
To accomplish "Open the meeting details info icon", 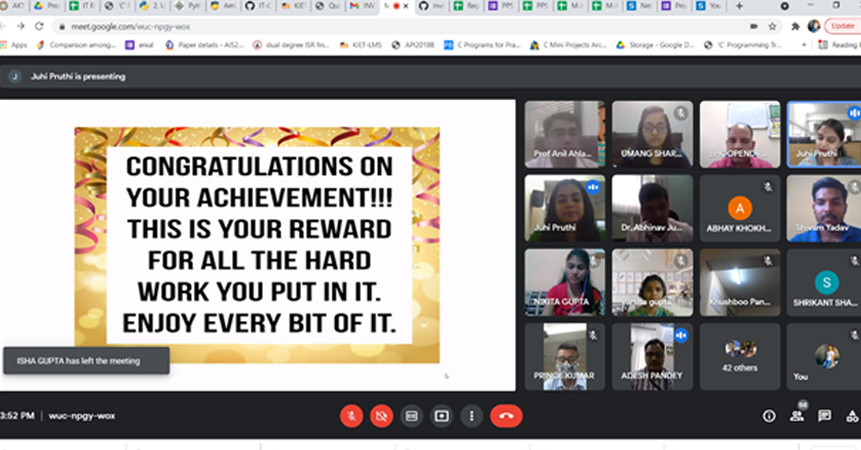I will [x=769, y=416].
